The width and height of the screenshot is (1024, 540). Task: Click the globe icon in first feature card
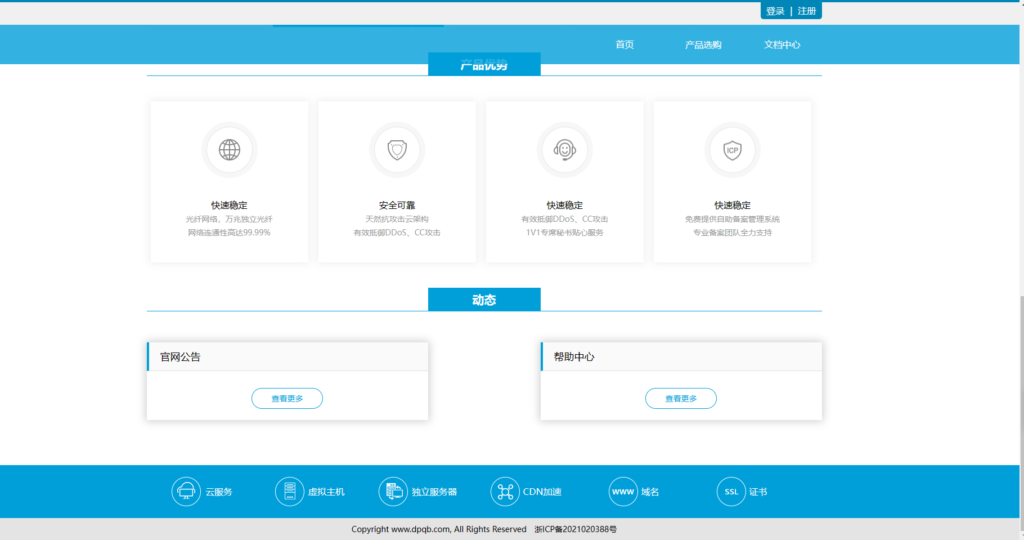tap(229, 150)
